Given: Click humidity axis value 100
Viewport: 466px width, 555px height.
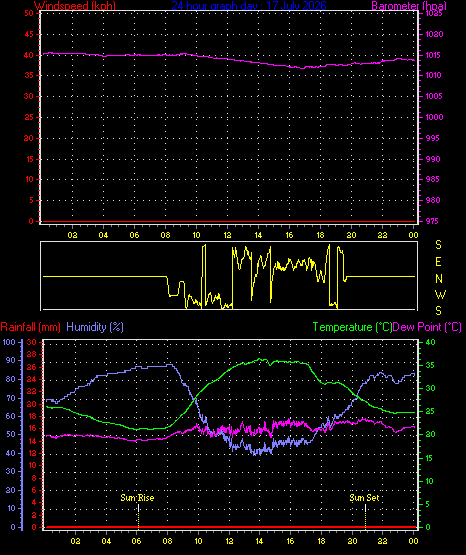Looking at the screenshot, I should point(9,342).
